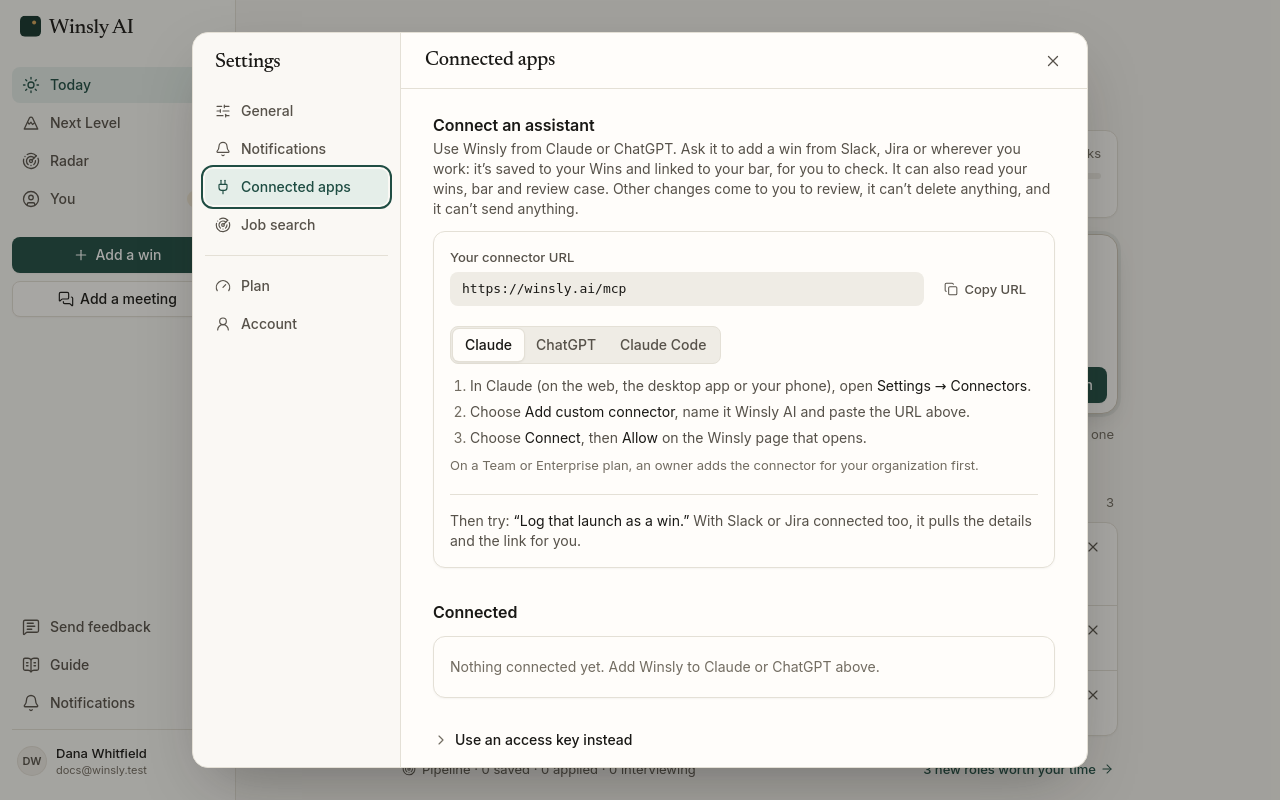This screenshot has height=800, width=1280.
Task: Open the Guide book icon
Action: [x=31, y=665]
